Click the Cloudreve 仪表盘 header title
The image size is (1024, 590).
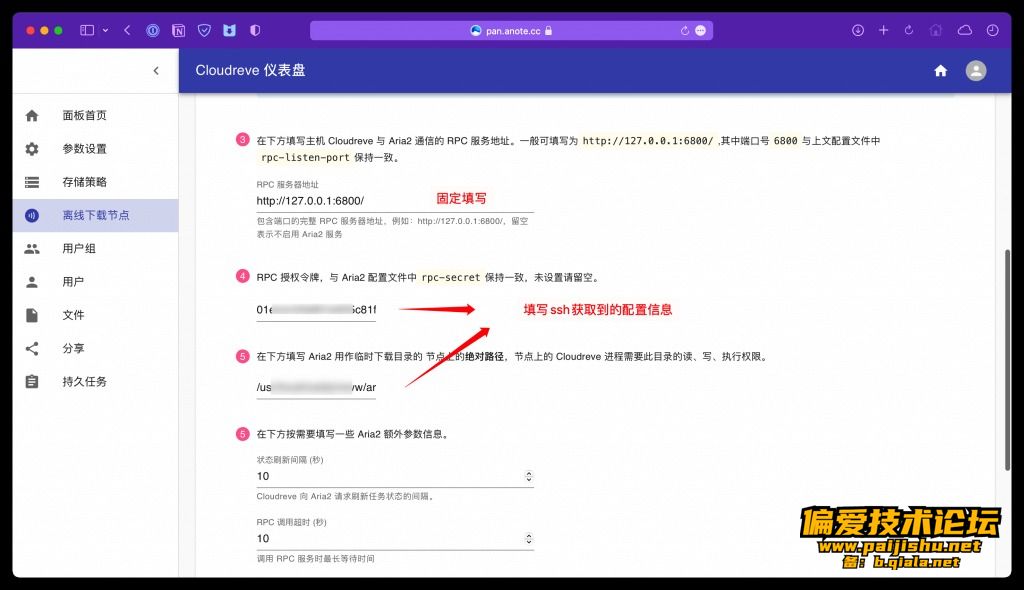(250, 71)
